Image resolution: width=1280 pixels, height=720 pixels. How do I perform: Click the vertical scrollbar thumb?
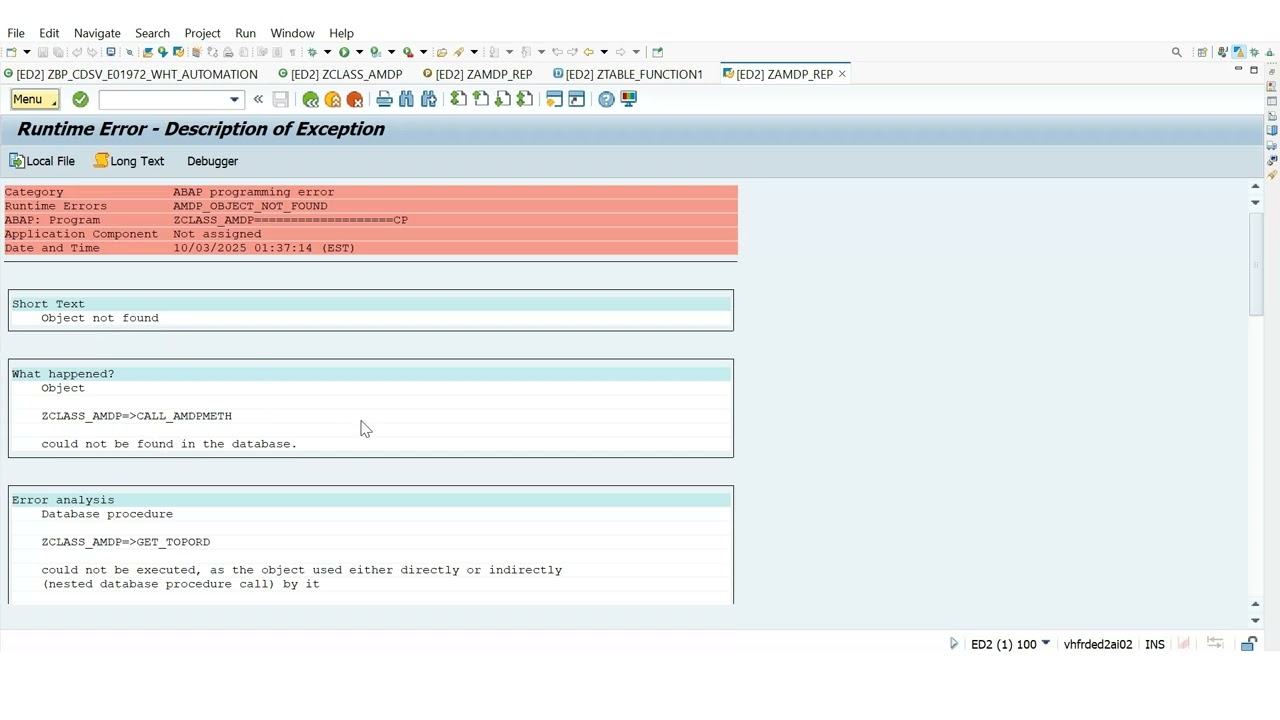(1255, 264)
